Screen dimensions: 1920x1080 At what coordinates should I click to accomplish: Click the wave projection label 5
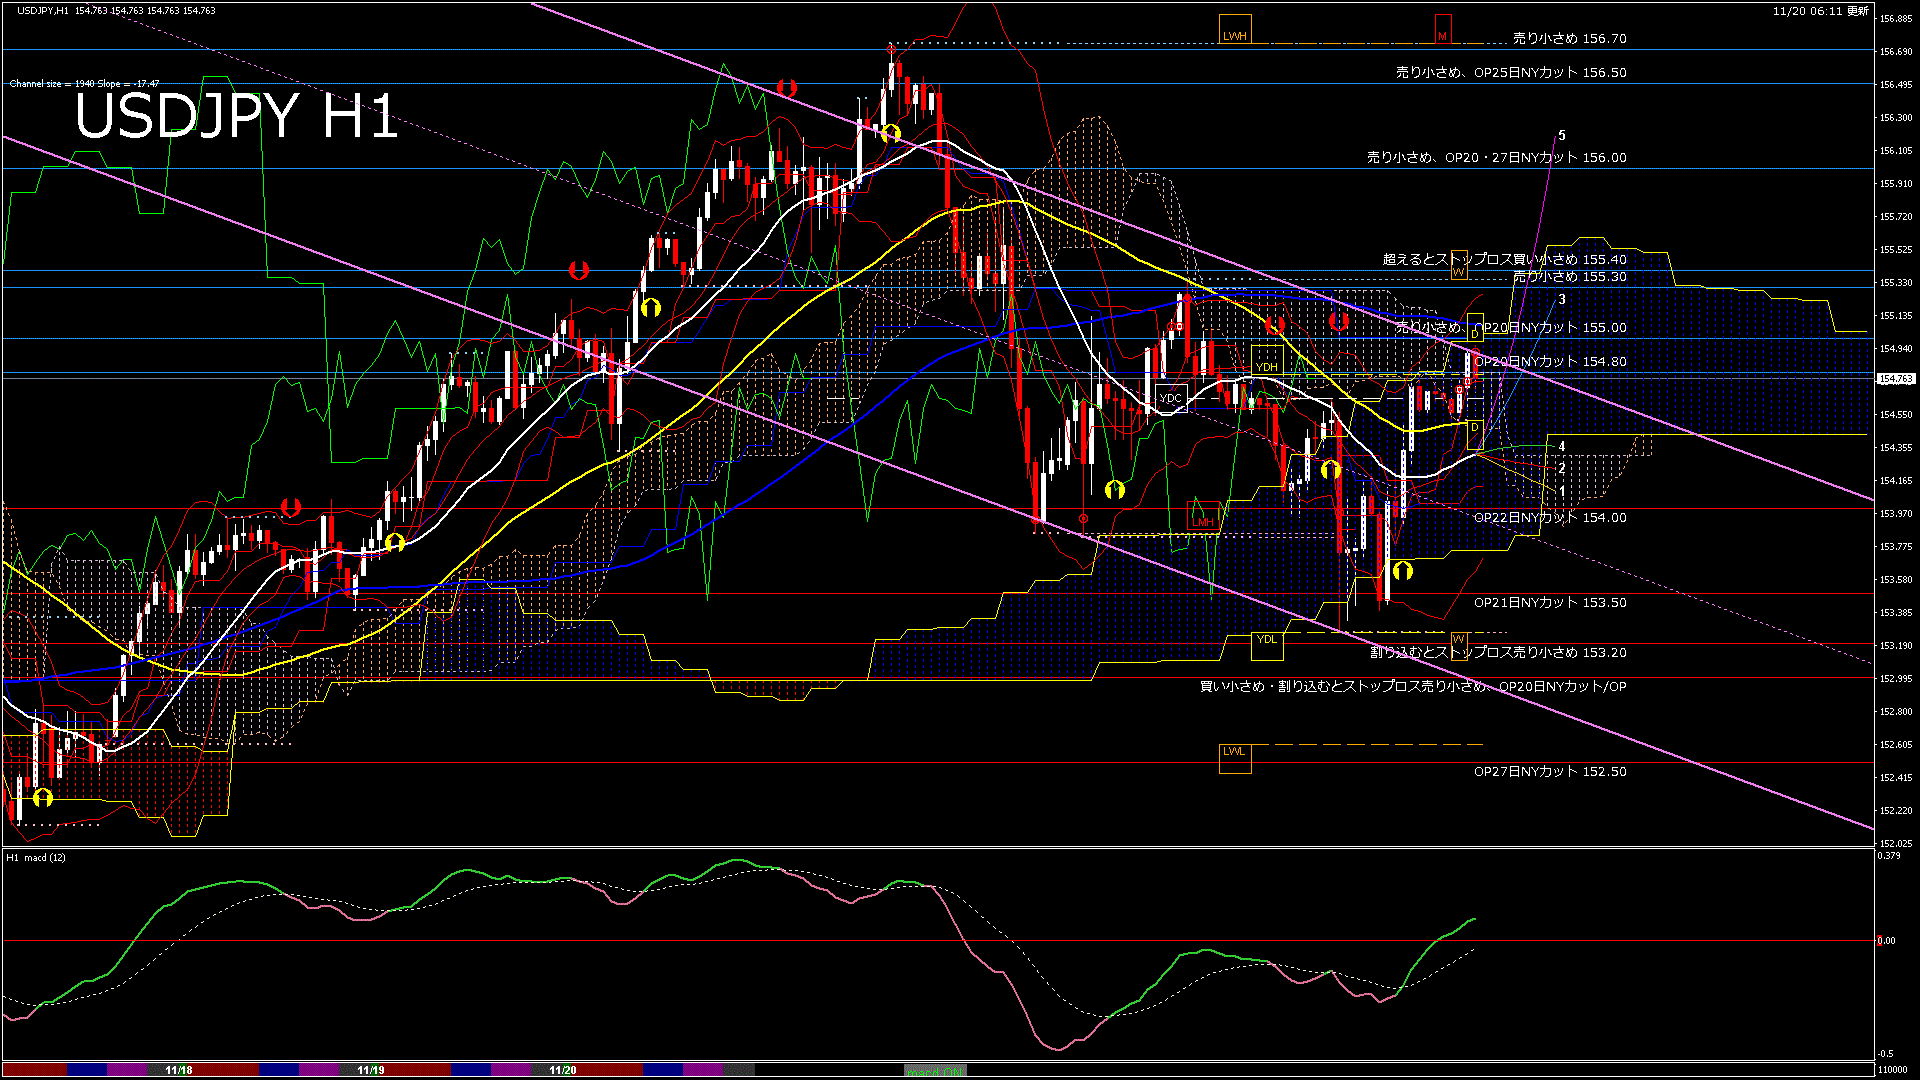pyautogui.click(x=1562, y=136)
